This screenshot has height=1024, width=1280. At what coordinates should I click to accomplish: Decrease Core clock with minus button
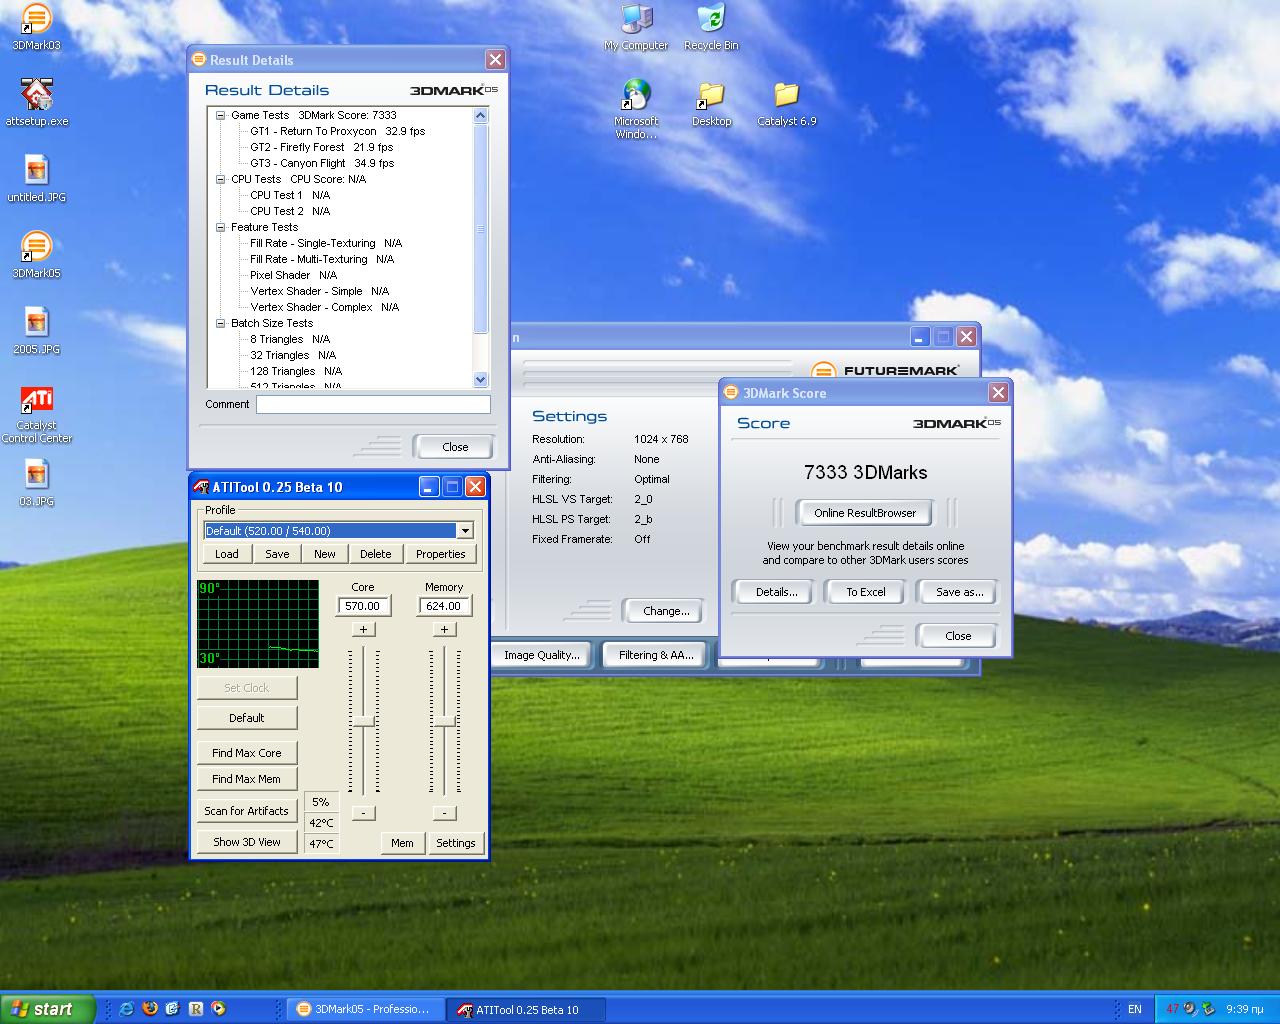click(363, 813)
